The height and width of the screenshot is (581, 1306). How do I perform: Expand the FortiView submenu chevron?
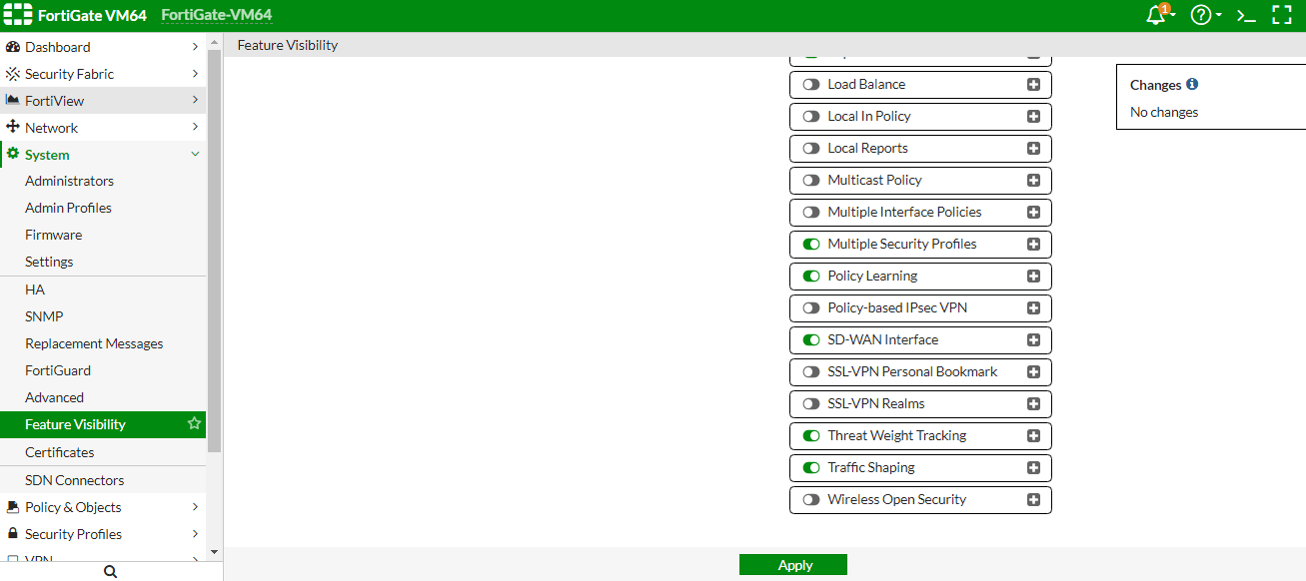point(195,100)
